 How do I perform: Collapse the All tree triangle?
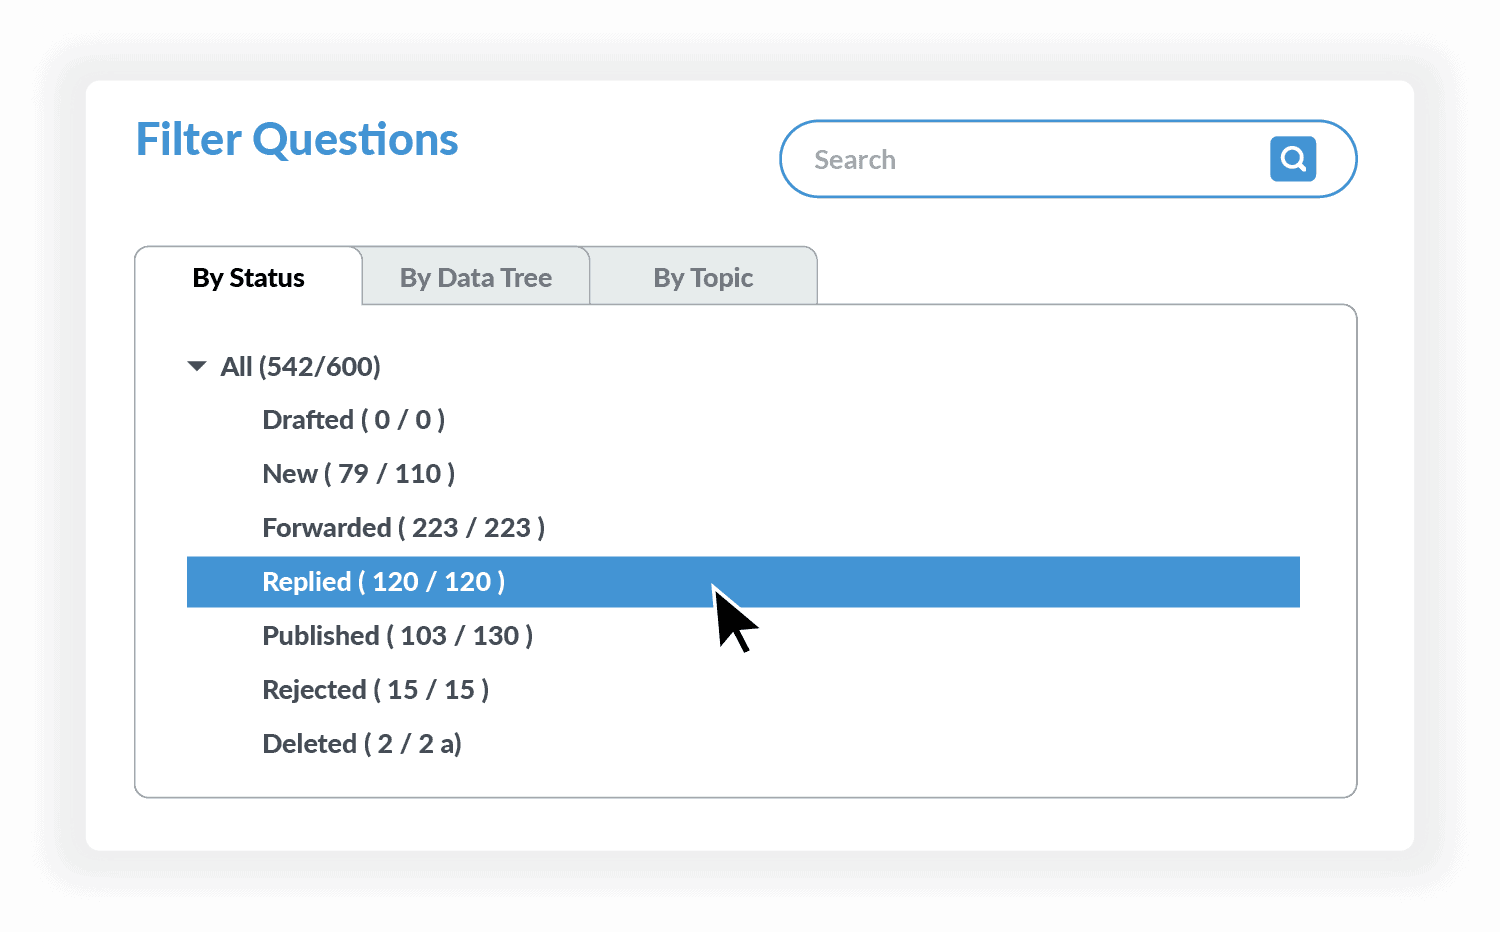[197, 367]
